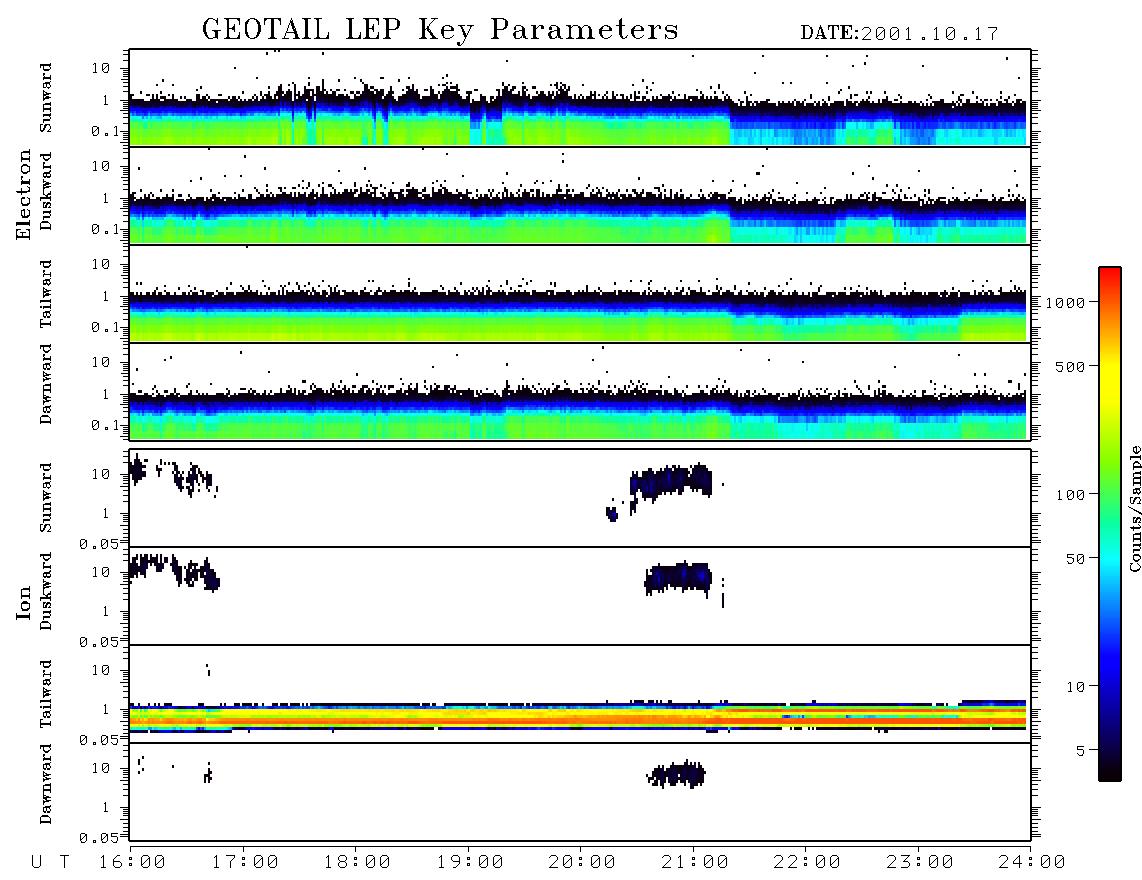Image resolution: width=1142 pixels, height=880 pixels.
Task: Click the 'GEOTAIL LEP Key Parameters' title
Action: 440,30
